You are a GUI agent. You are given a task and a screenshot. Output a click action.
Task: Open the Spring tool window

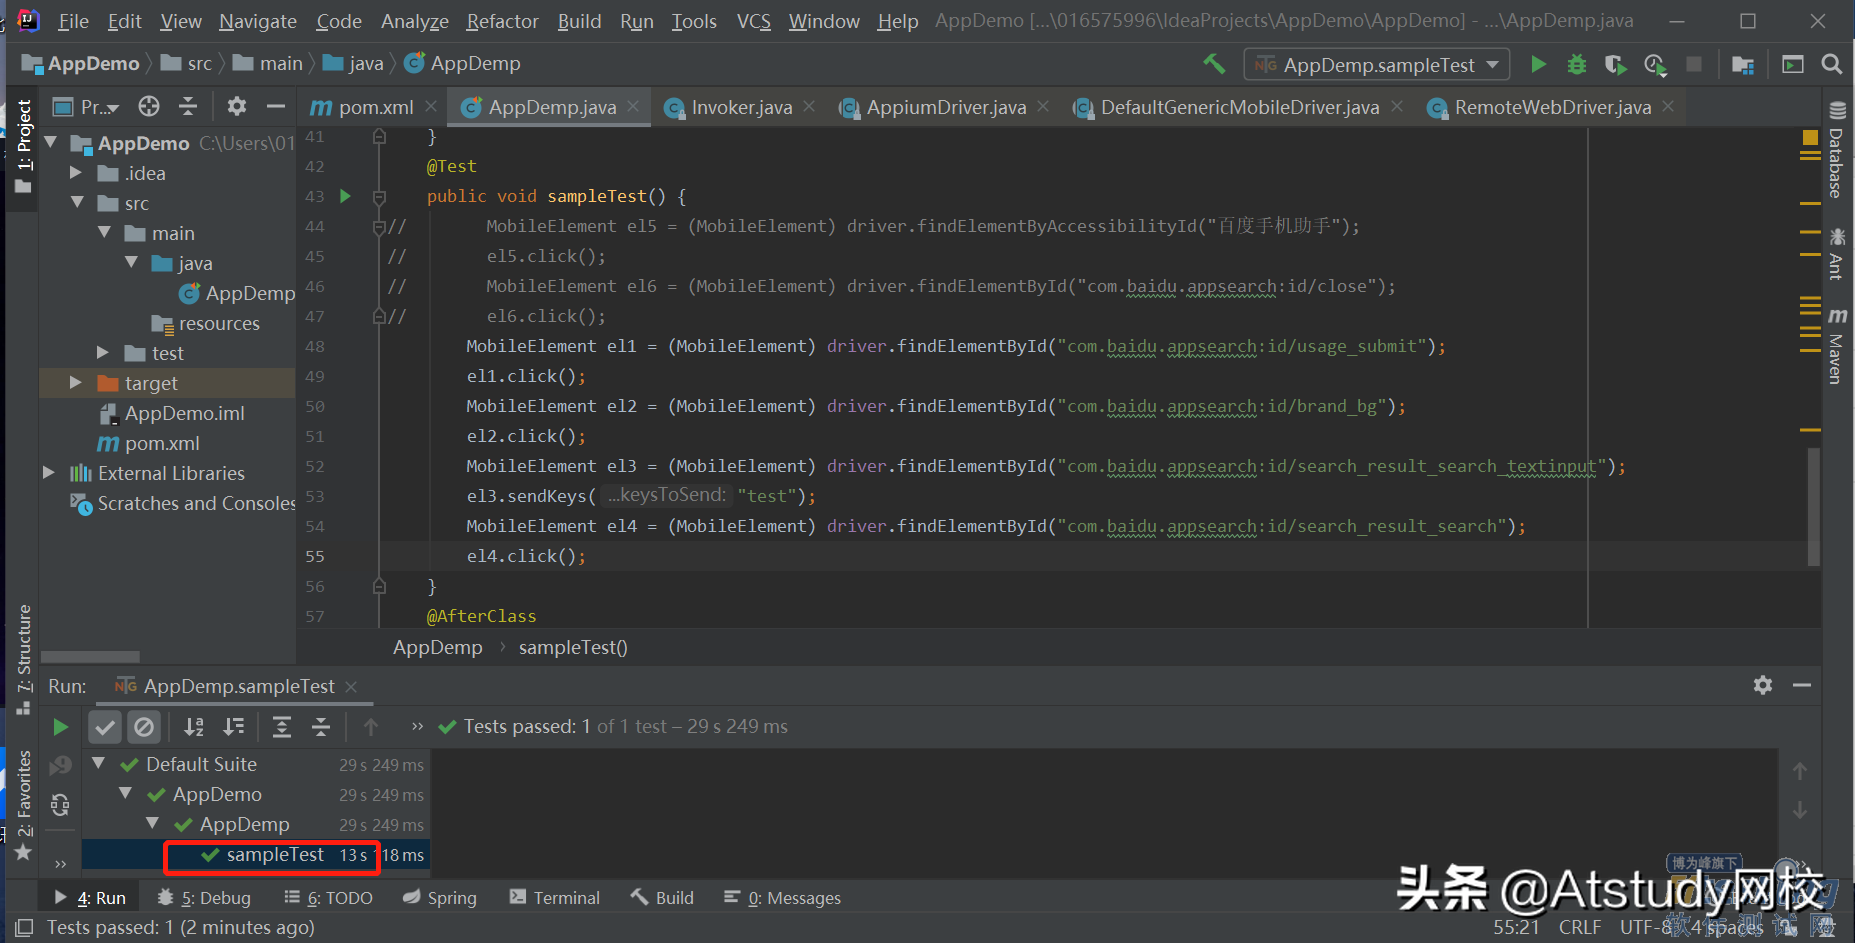[x=440, y=898]
